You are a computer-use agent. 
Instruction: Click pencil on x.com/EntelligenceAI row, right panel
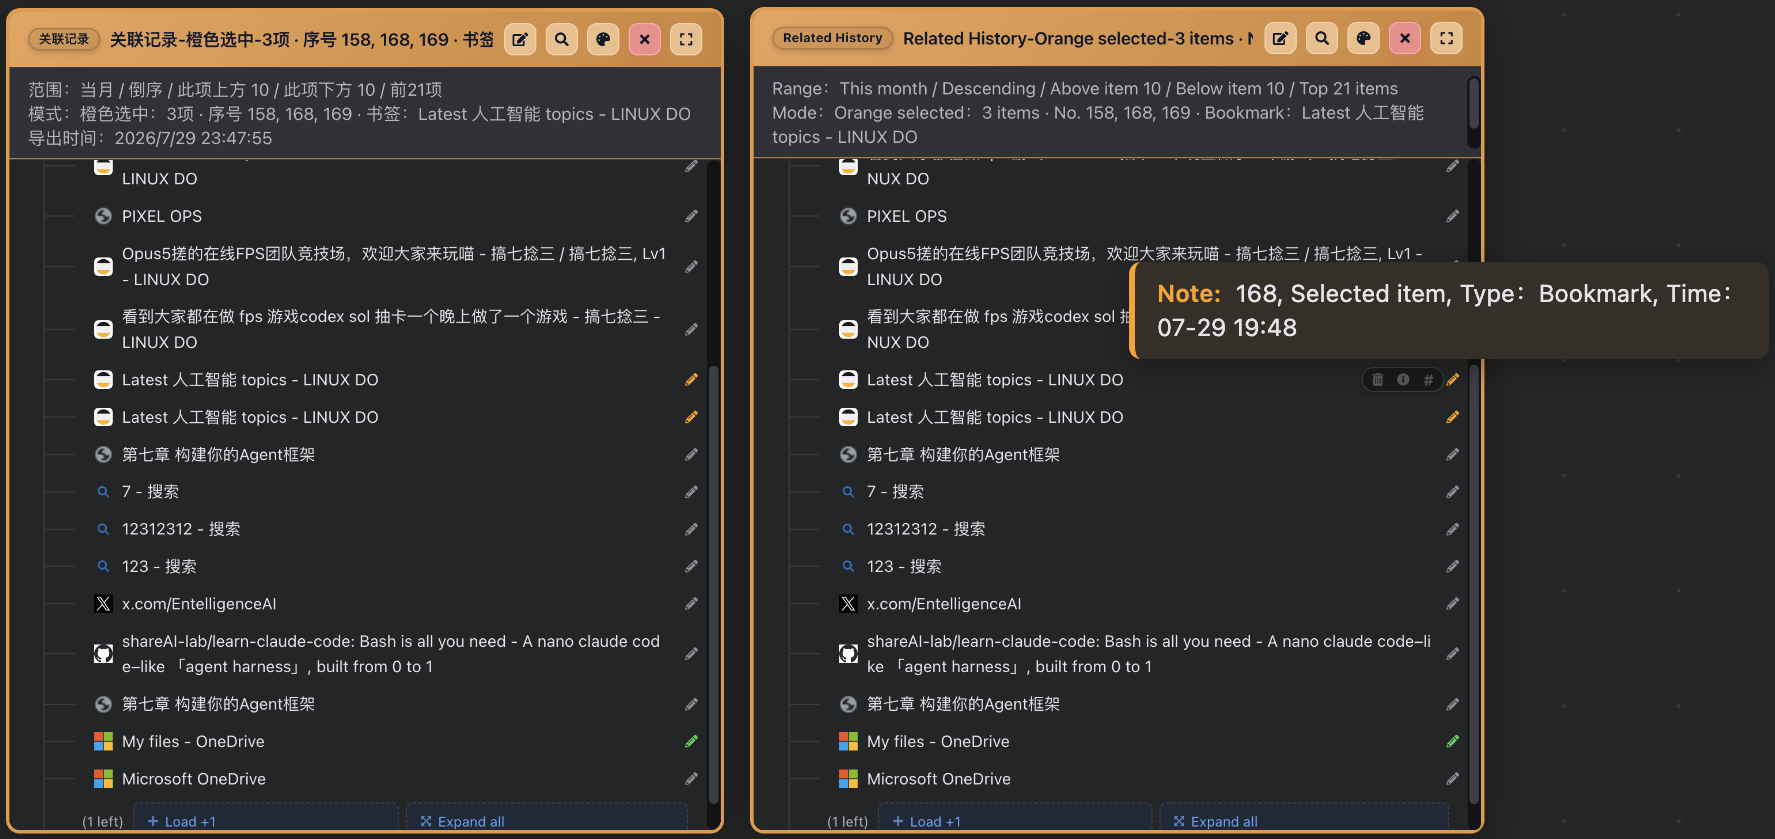(1453, 604)
